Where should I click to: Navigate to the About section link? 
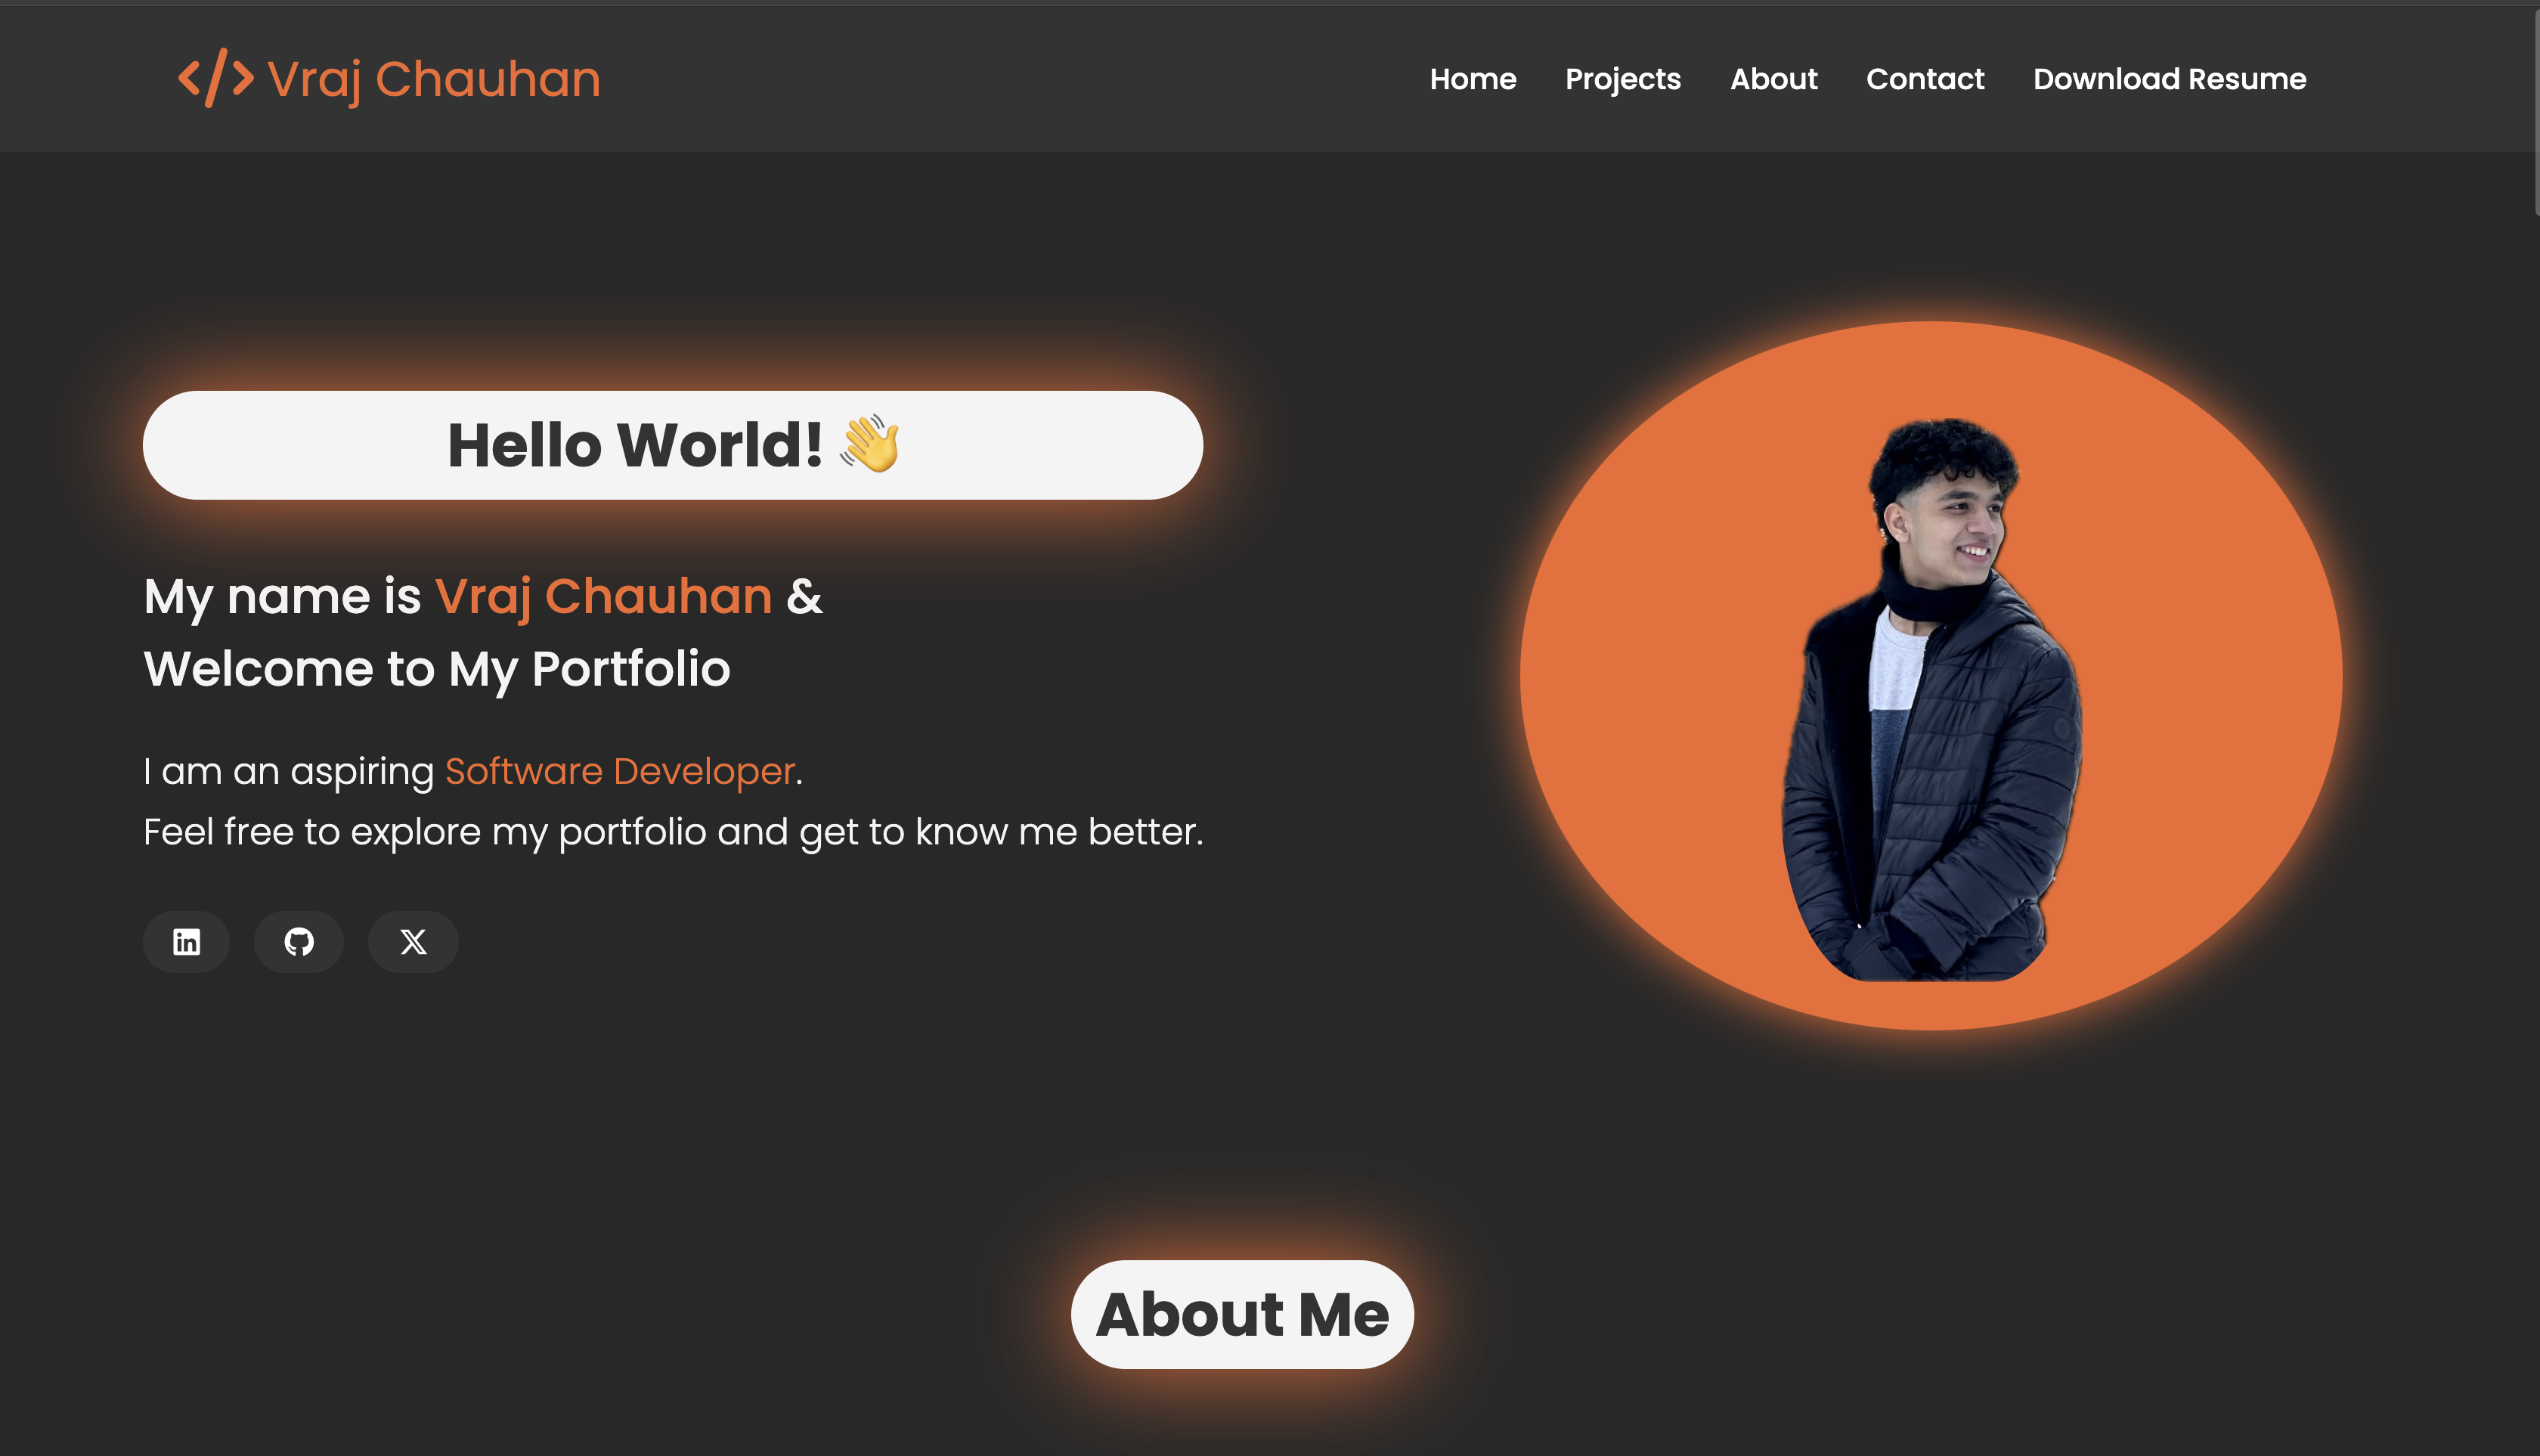pyautogui.click(x=1774, y=79)
